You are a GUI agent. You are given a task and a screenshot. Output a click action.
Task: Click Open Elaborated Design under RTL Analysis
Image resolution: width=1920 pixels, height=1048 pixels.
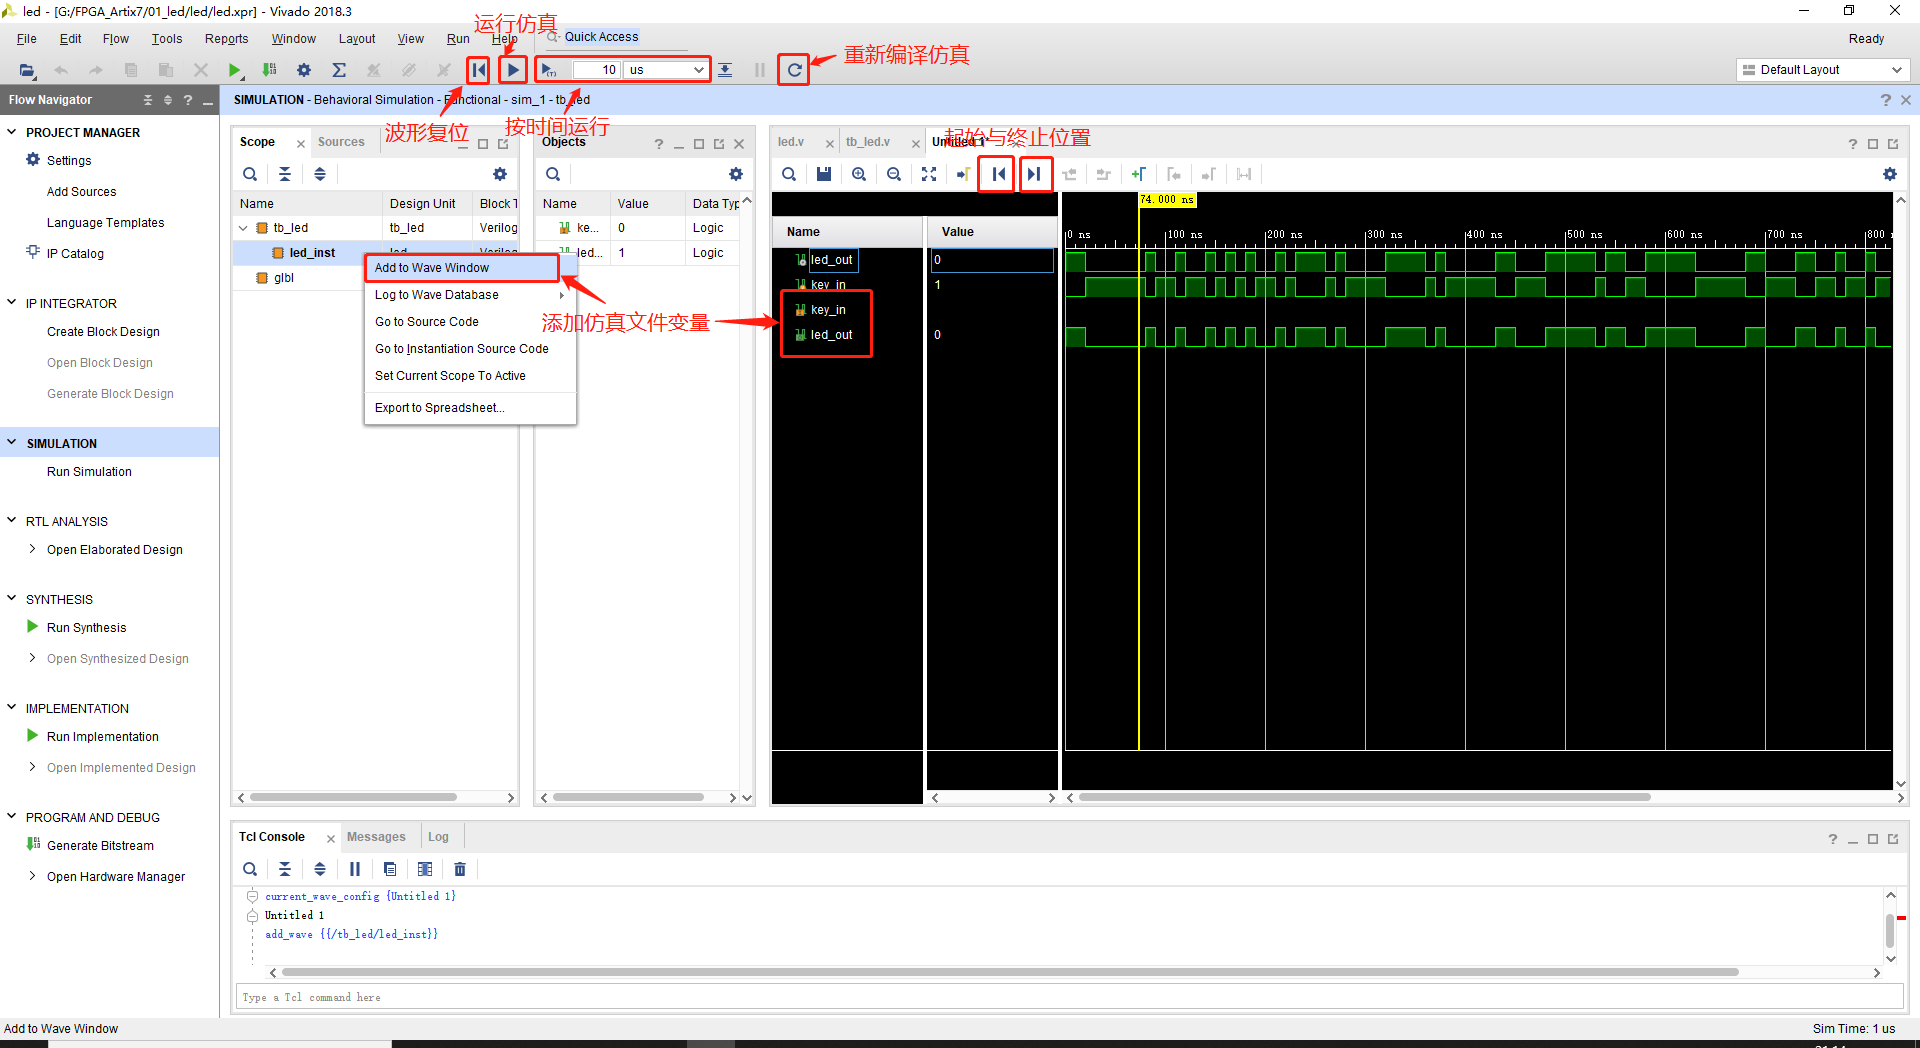click(x=115, y=549)
